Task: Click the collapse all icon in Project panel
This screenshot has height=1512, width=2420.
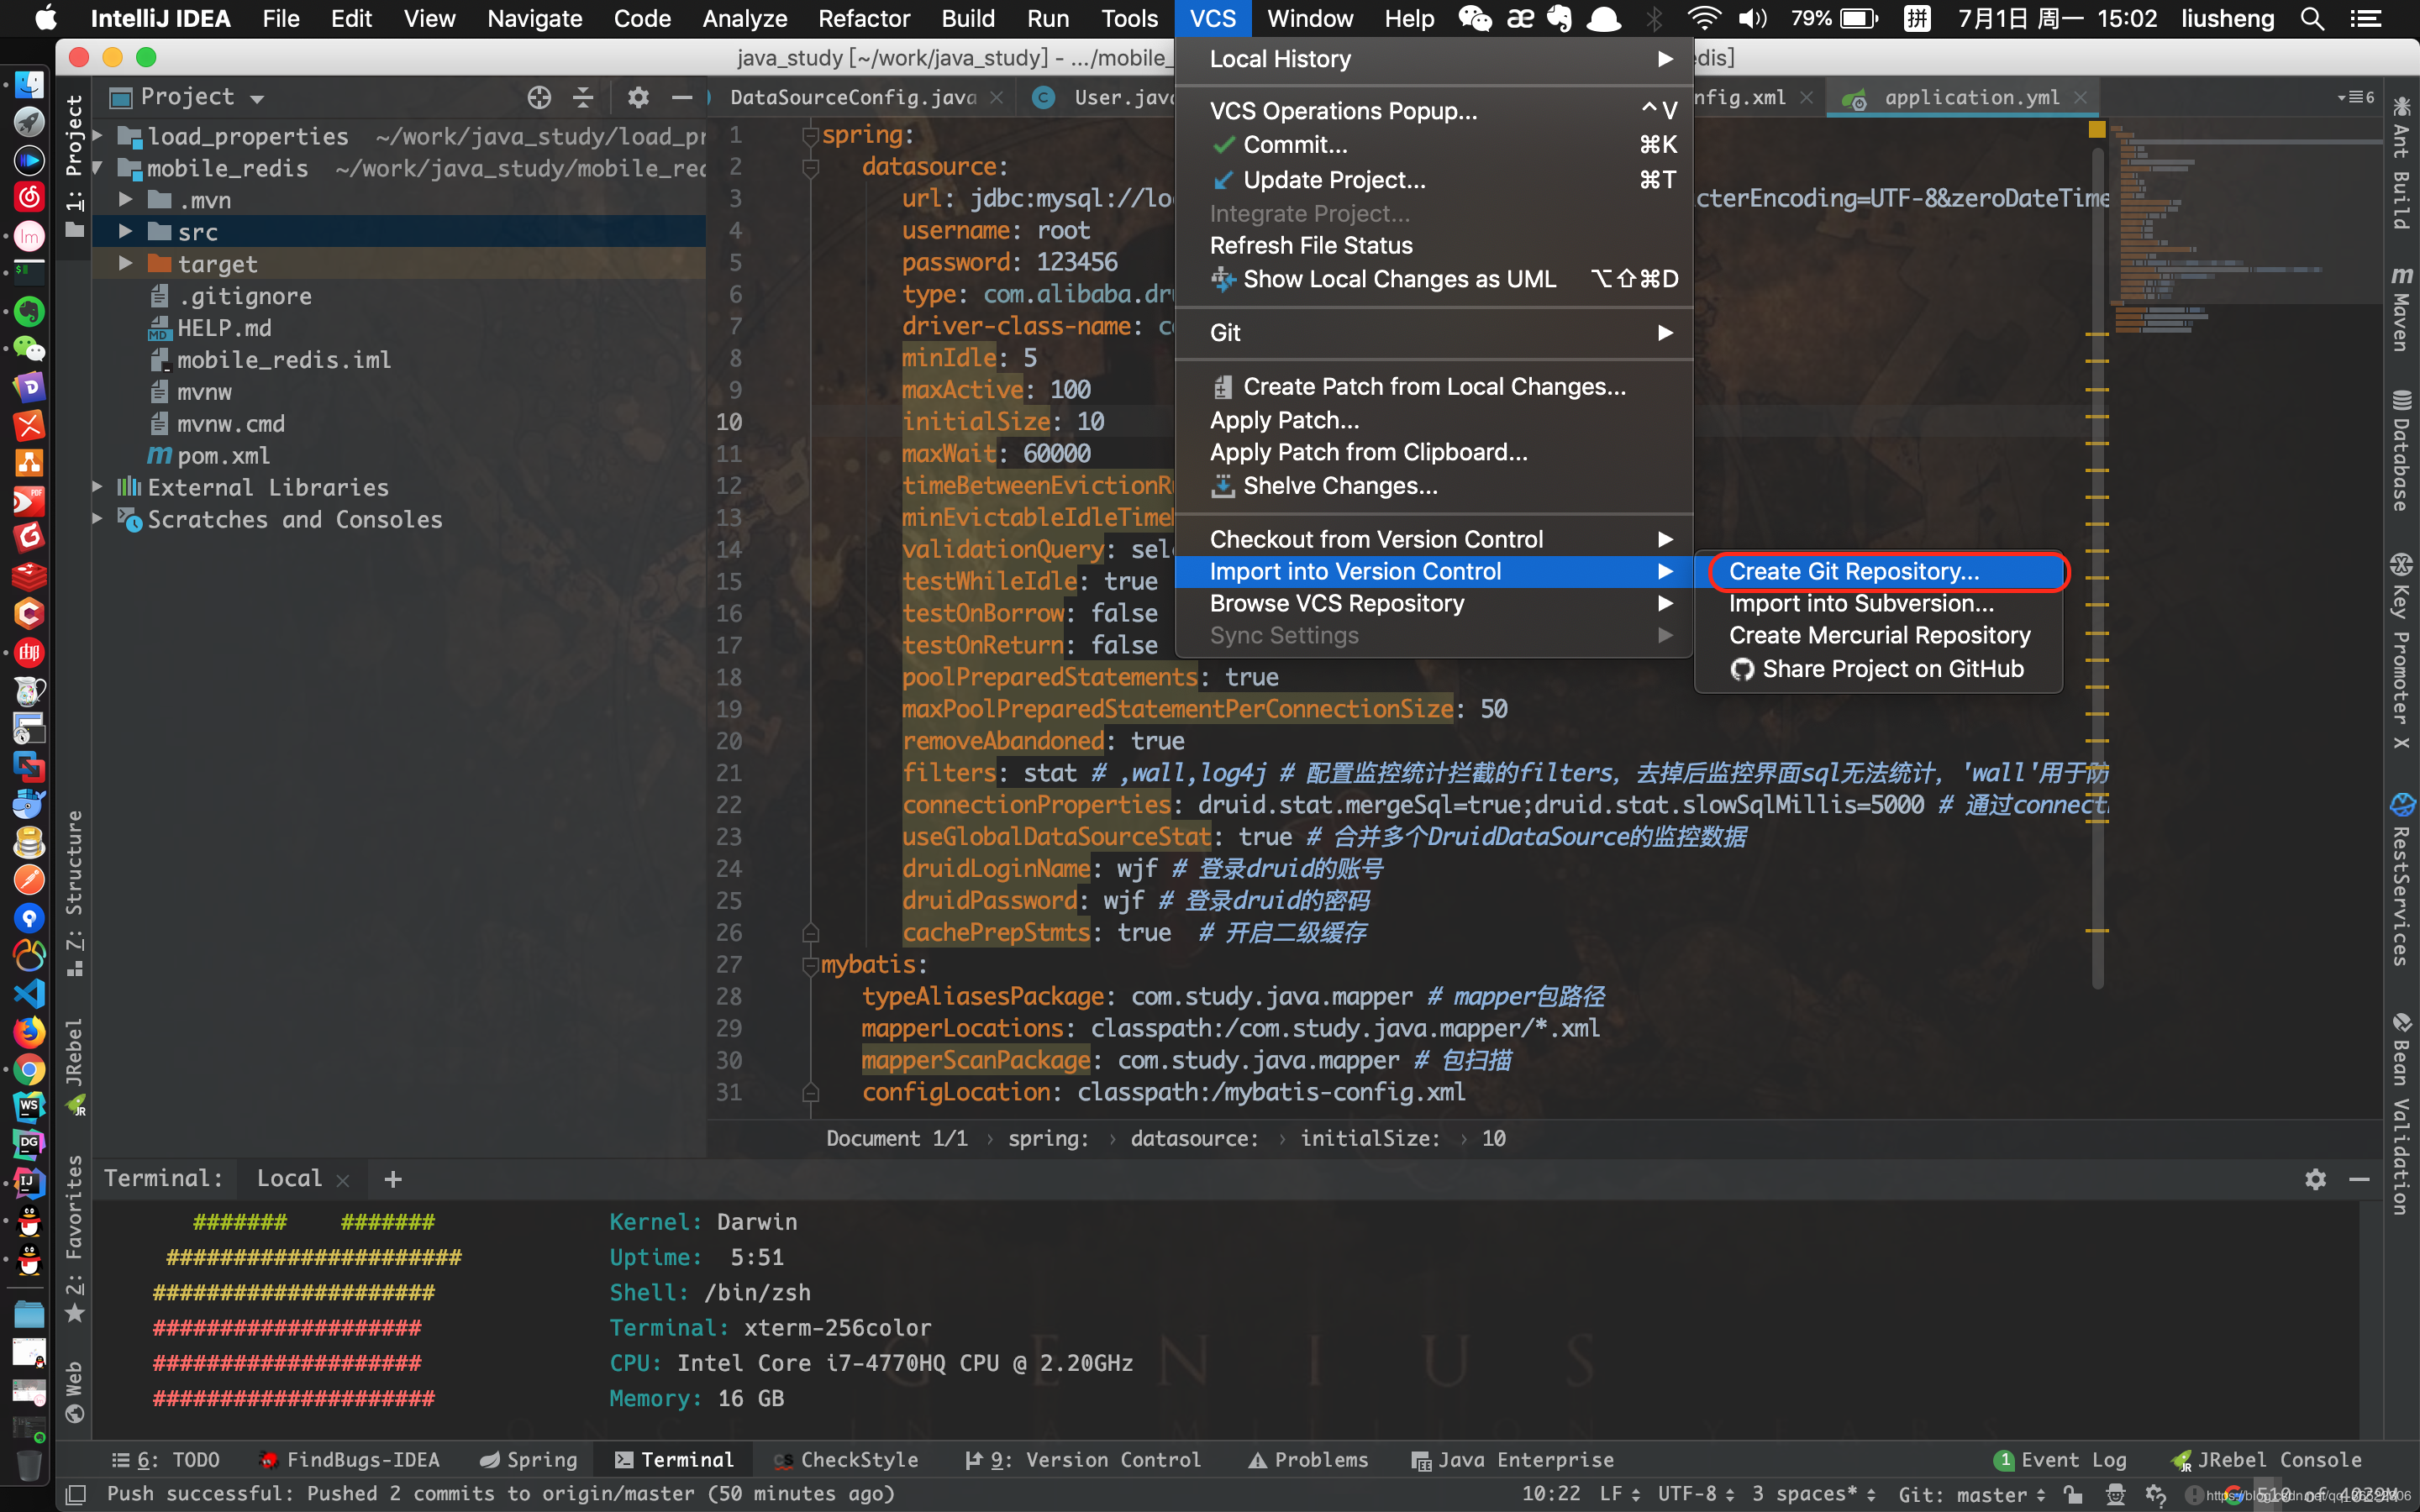Action: tap(583, 97)
